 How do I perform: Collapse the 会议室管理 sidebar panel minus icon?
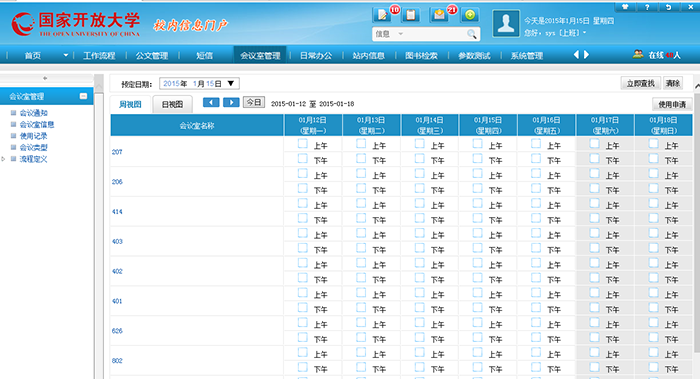83,96
